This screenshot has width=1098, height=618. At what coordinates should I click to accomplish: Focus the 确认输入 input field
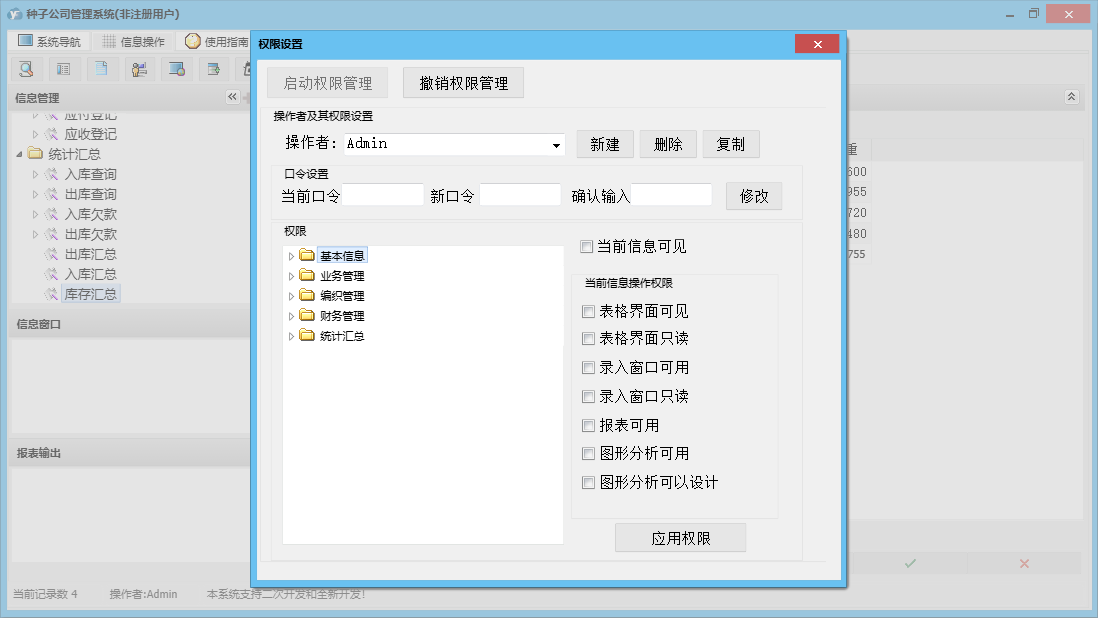pyautogui.click(x=672, y=195)
